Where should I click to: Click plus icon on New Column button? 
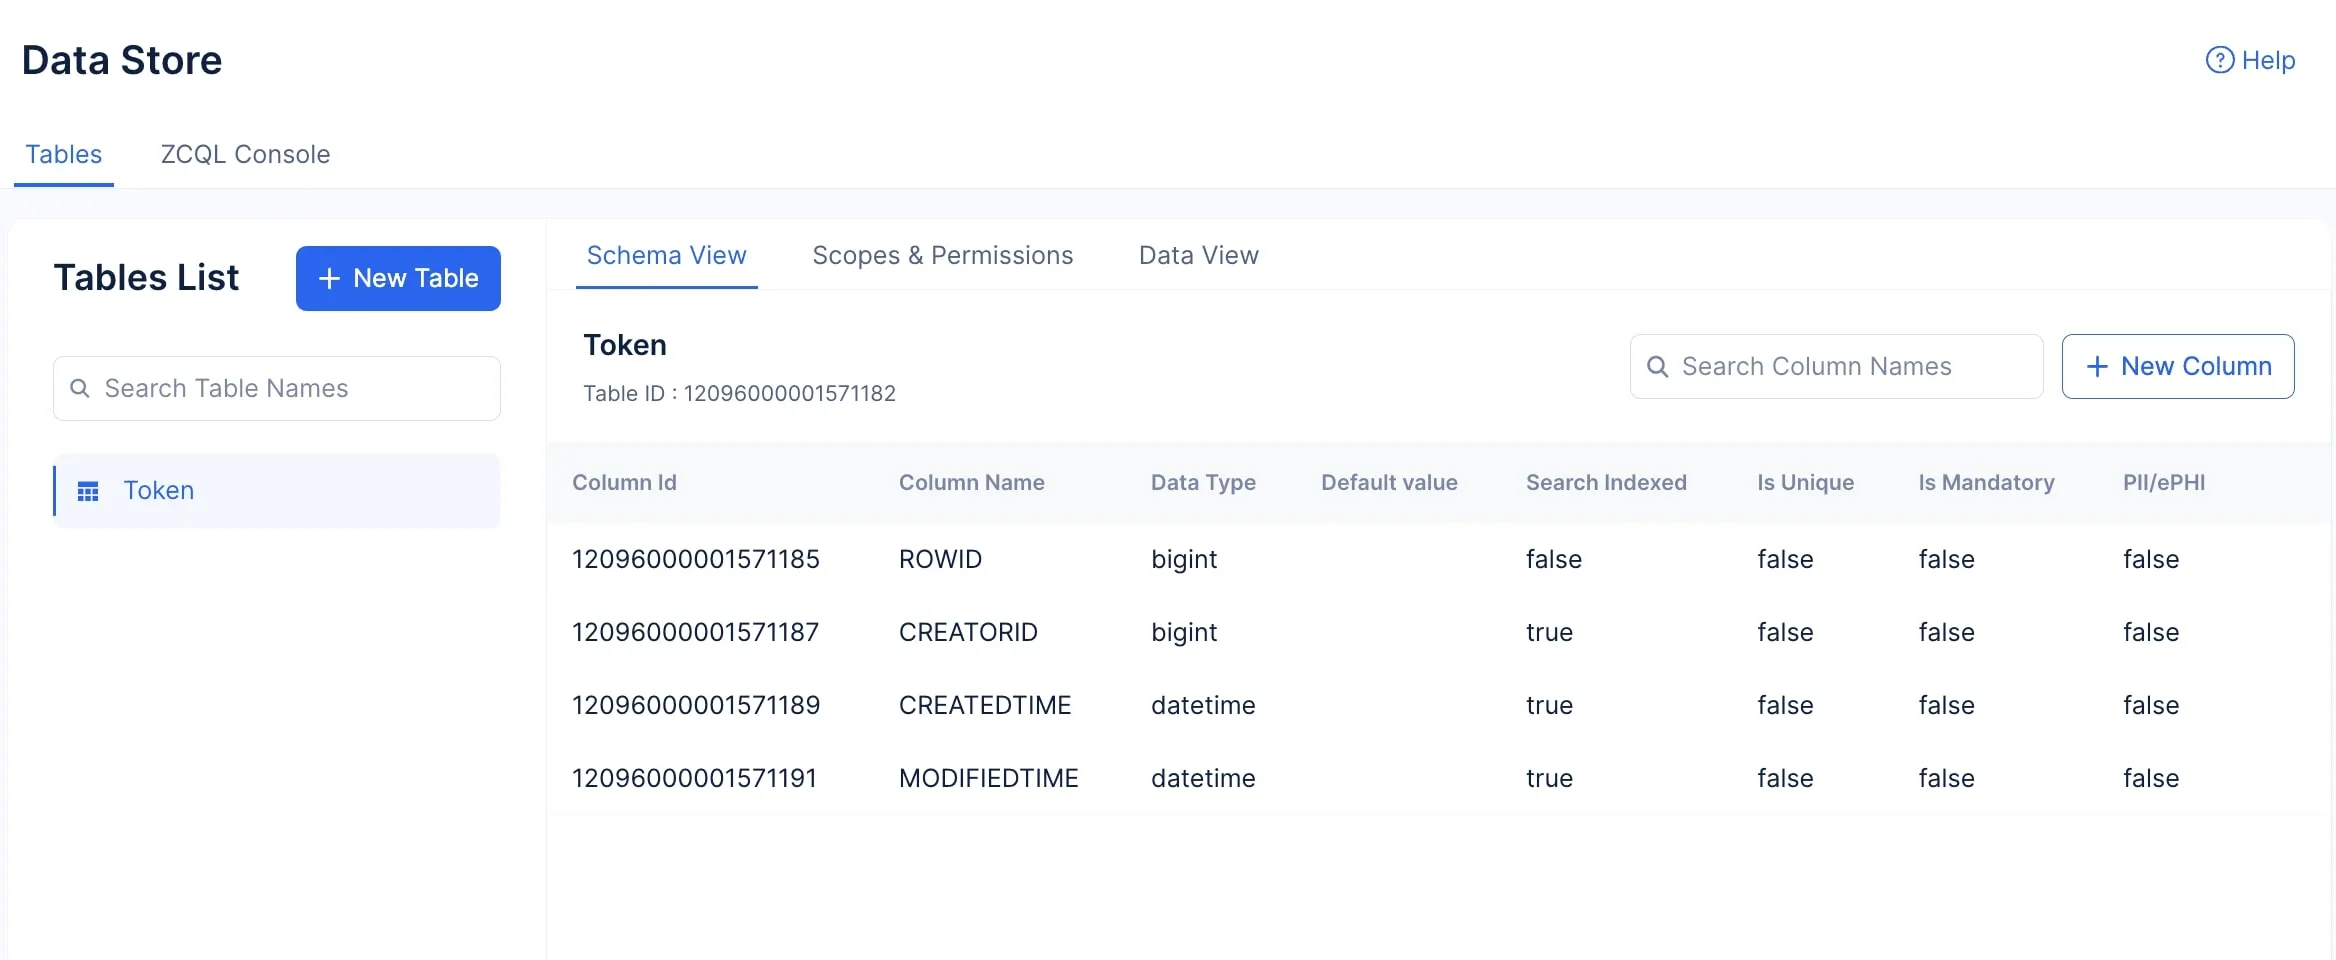(x=2097, y=367)
